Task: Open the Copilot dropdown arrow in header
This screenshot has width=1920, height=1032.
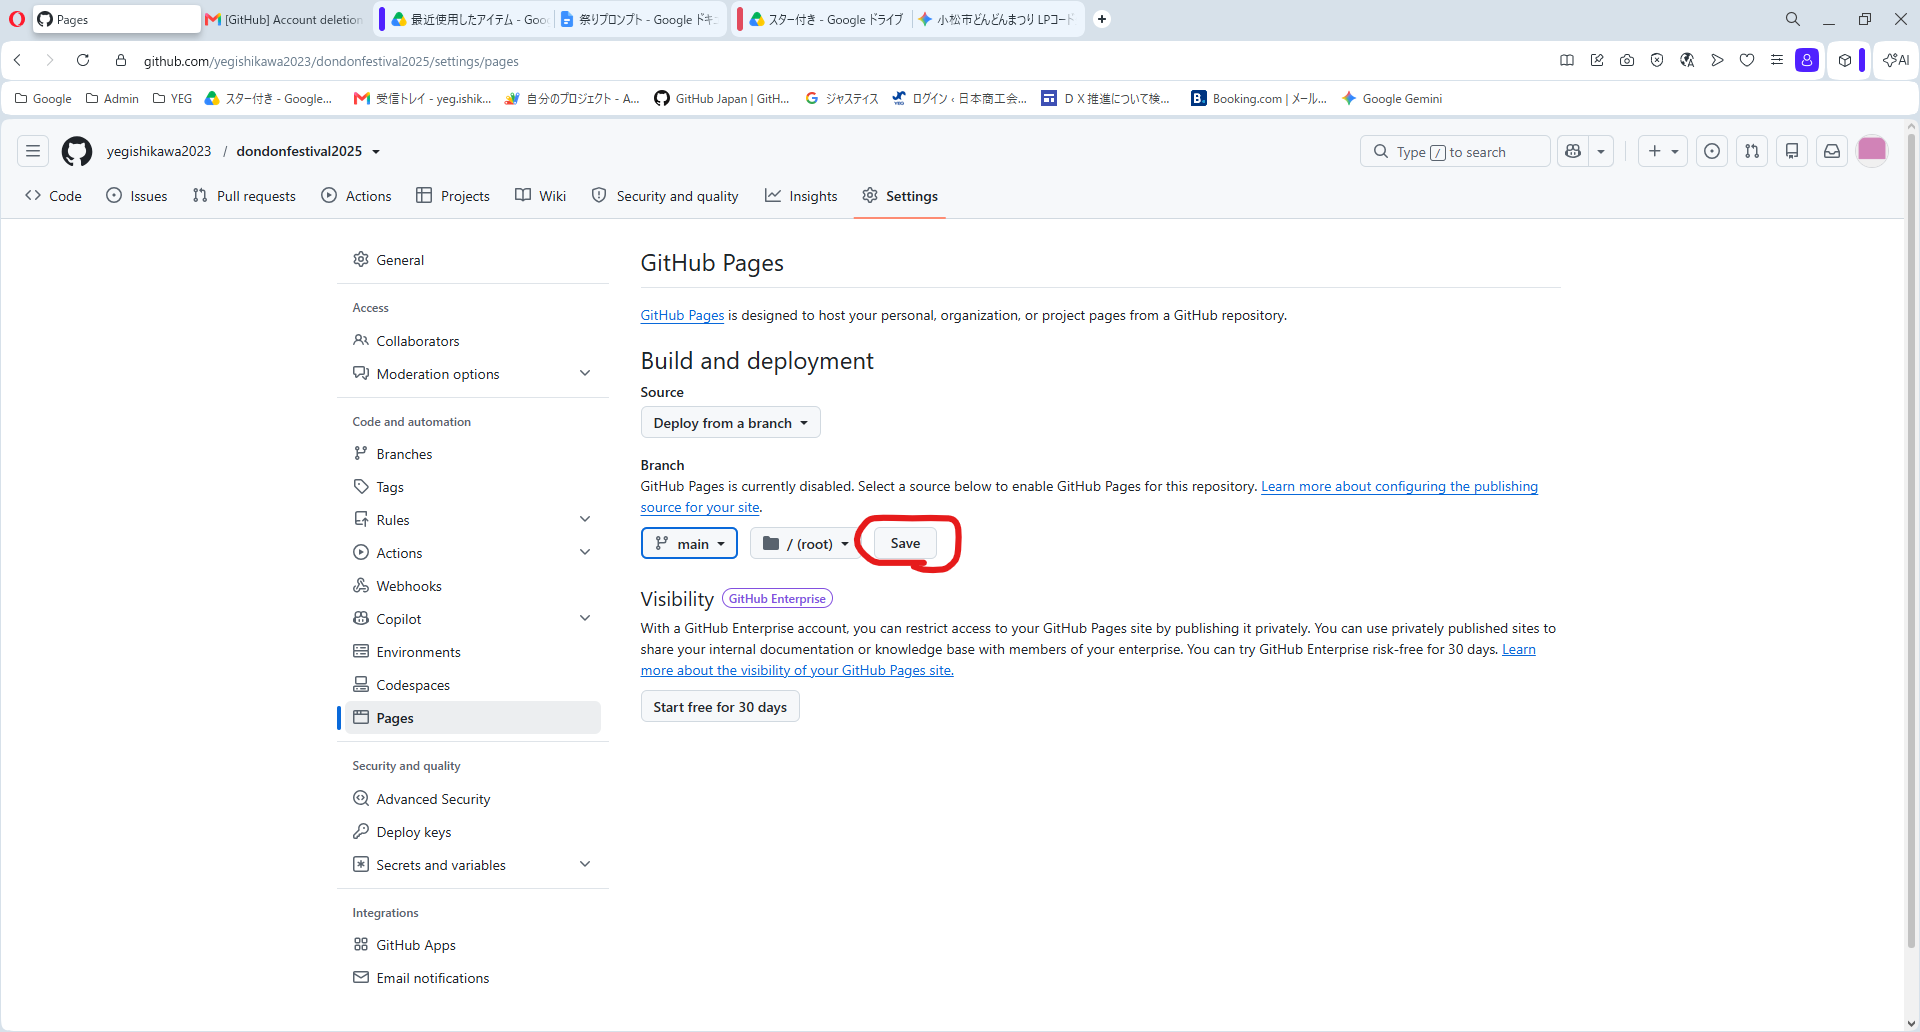Action: click(x=1601, y=151)
